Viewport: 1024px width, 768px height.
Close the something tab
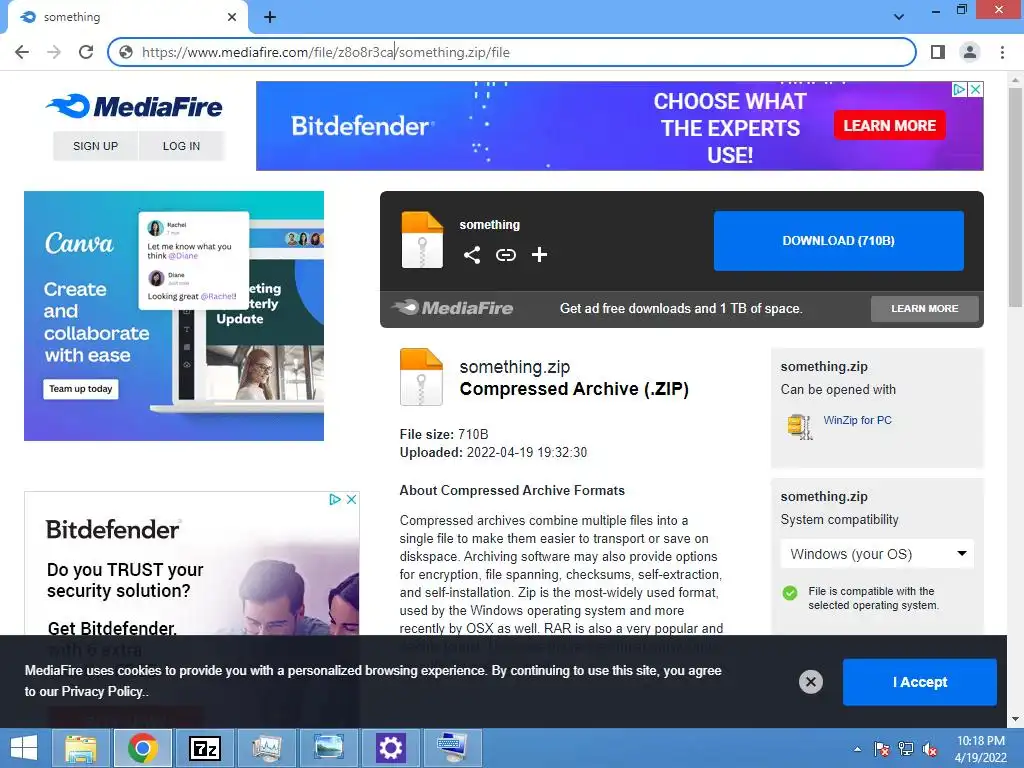click(232, 17)
